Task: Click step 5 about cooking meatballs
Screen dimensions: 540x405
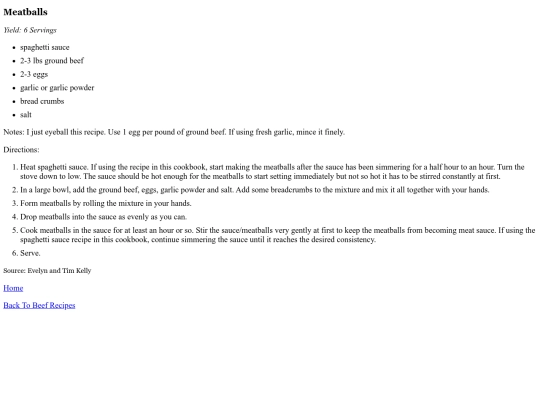Action: point(278,235)
